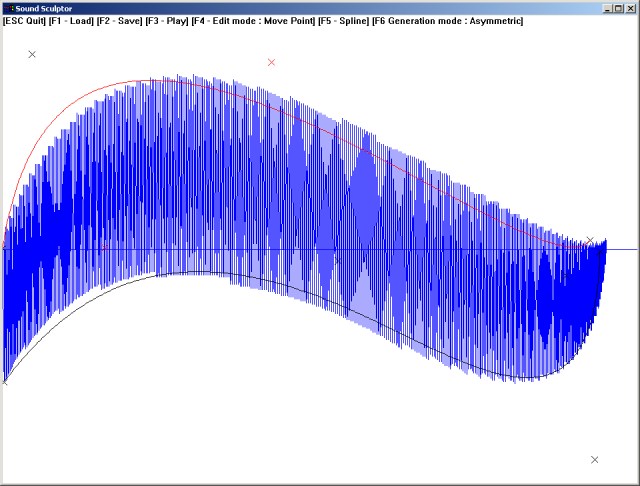Click the [F5 - Spline] label

(344, 21)
